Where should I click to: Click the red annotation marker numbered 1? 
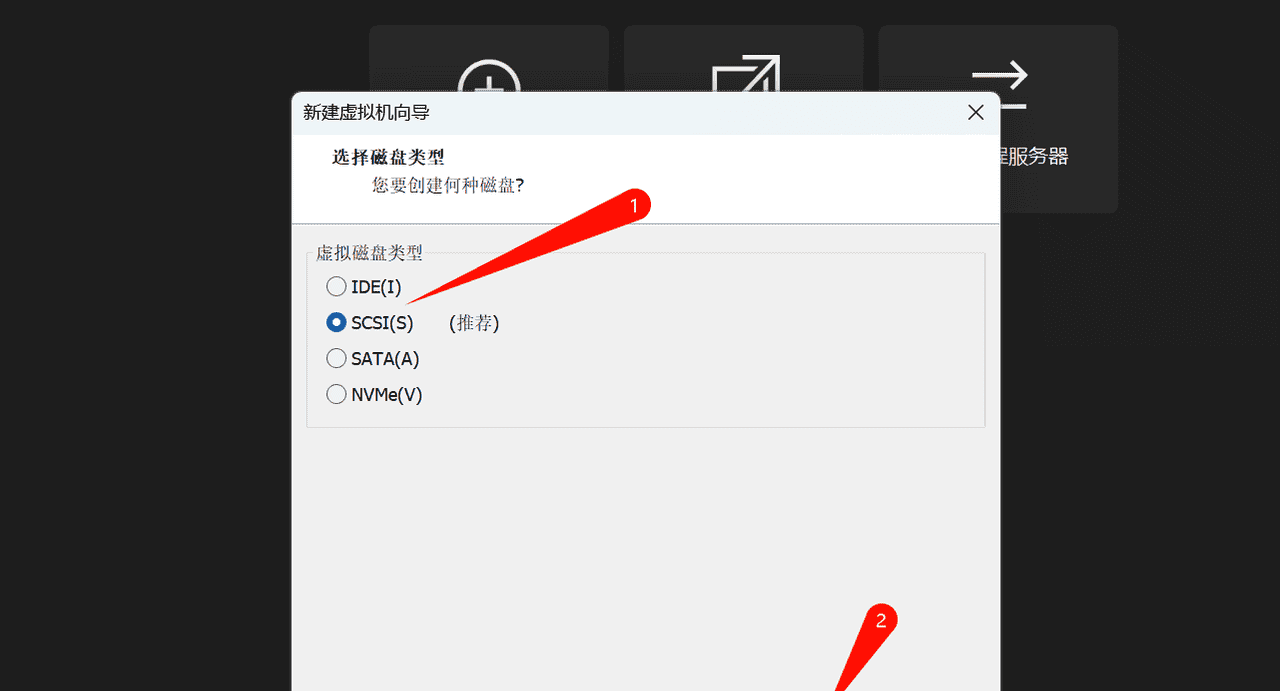pyautogui.click(x=633, y=205)
